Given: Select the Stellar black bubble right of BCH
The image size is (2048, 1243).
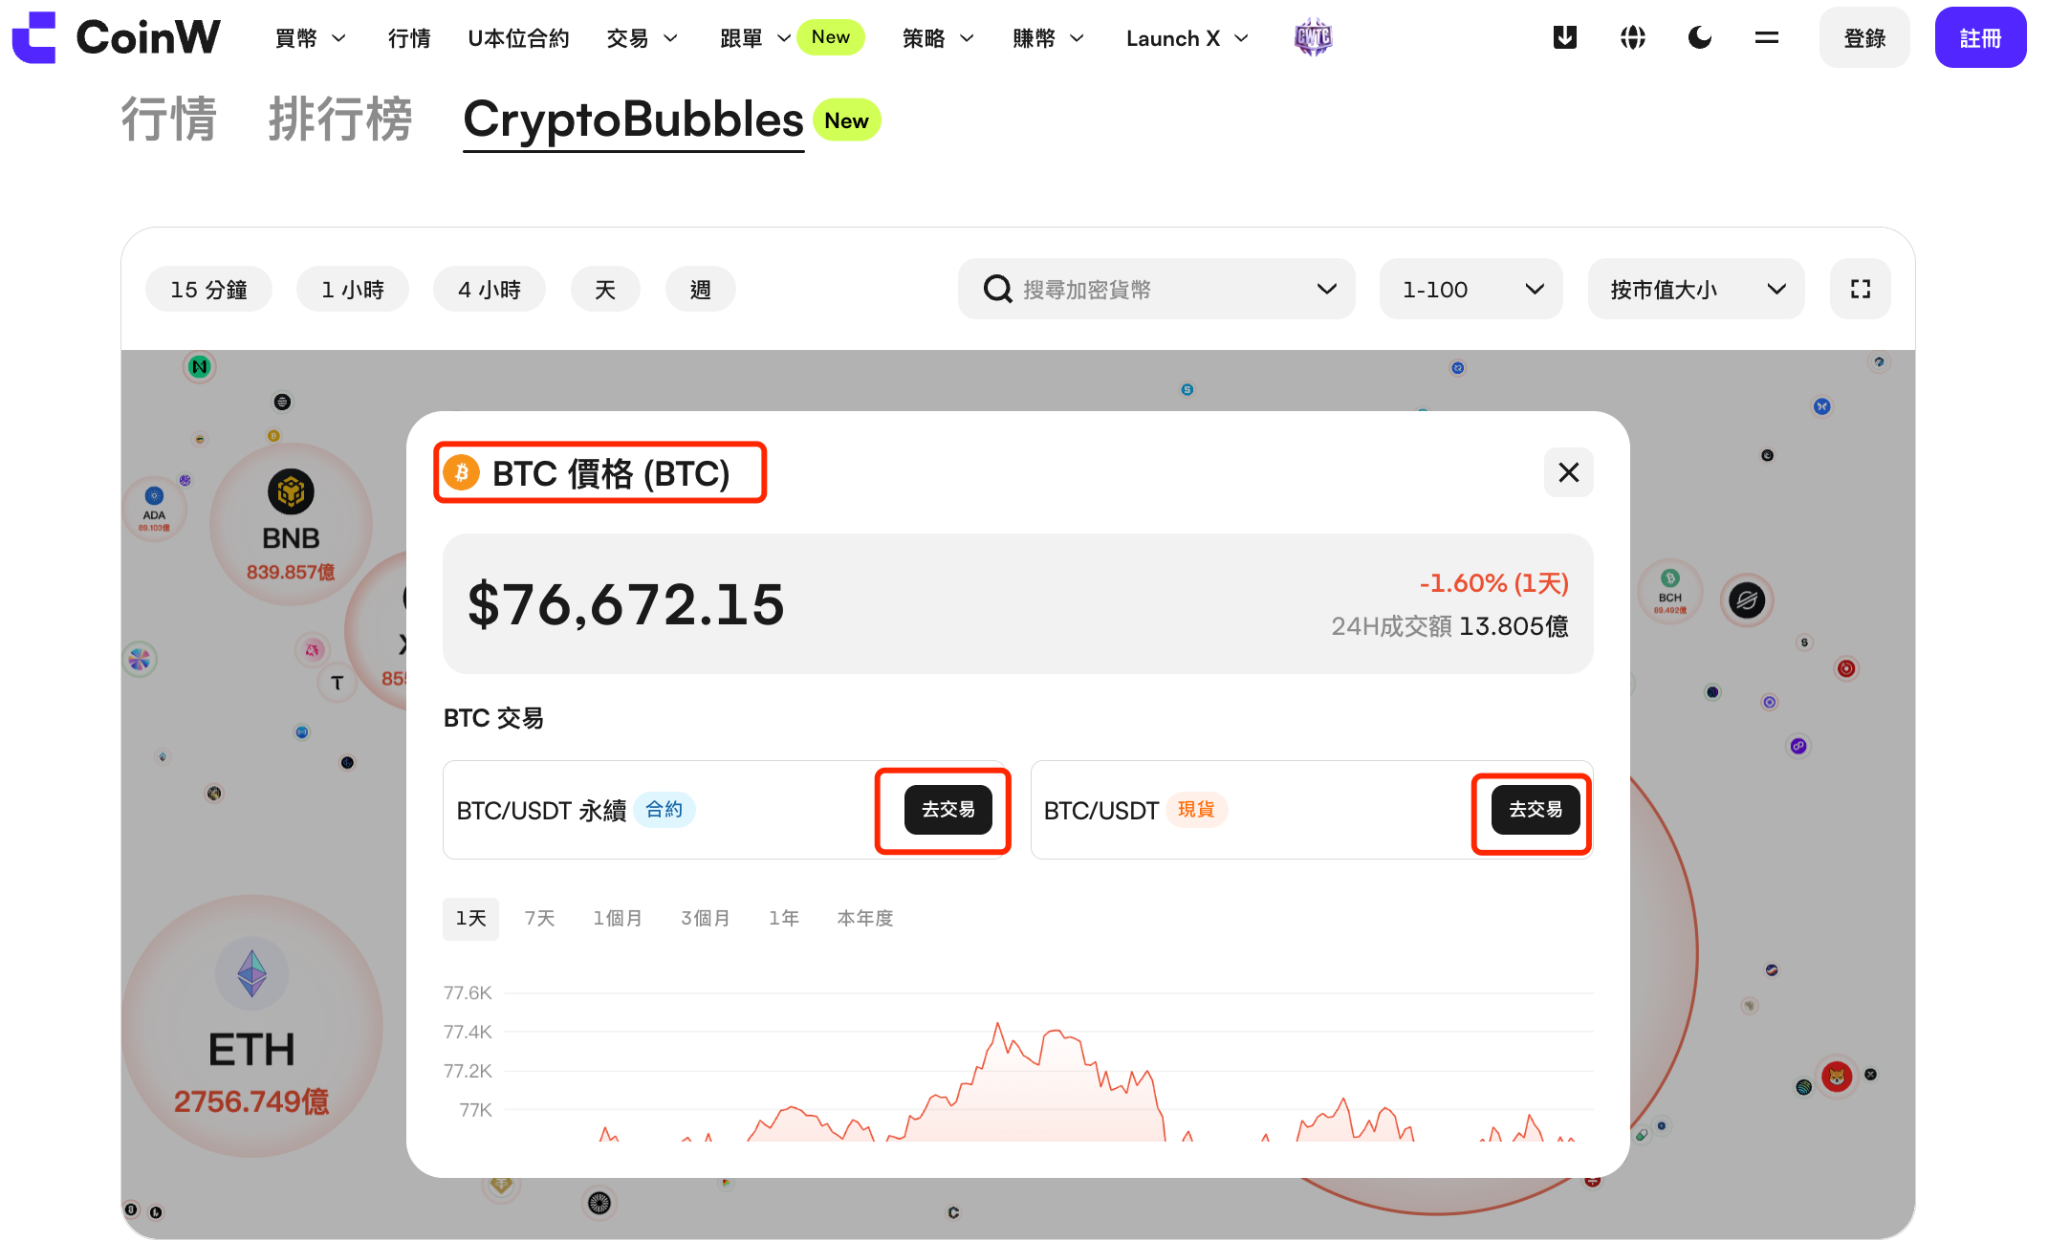Looking at the screenshot, I should [x=1747, y=600].
